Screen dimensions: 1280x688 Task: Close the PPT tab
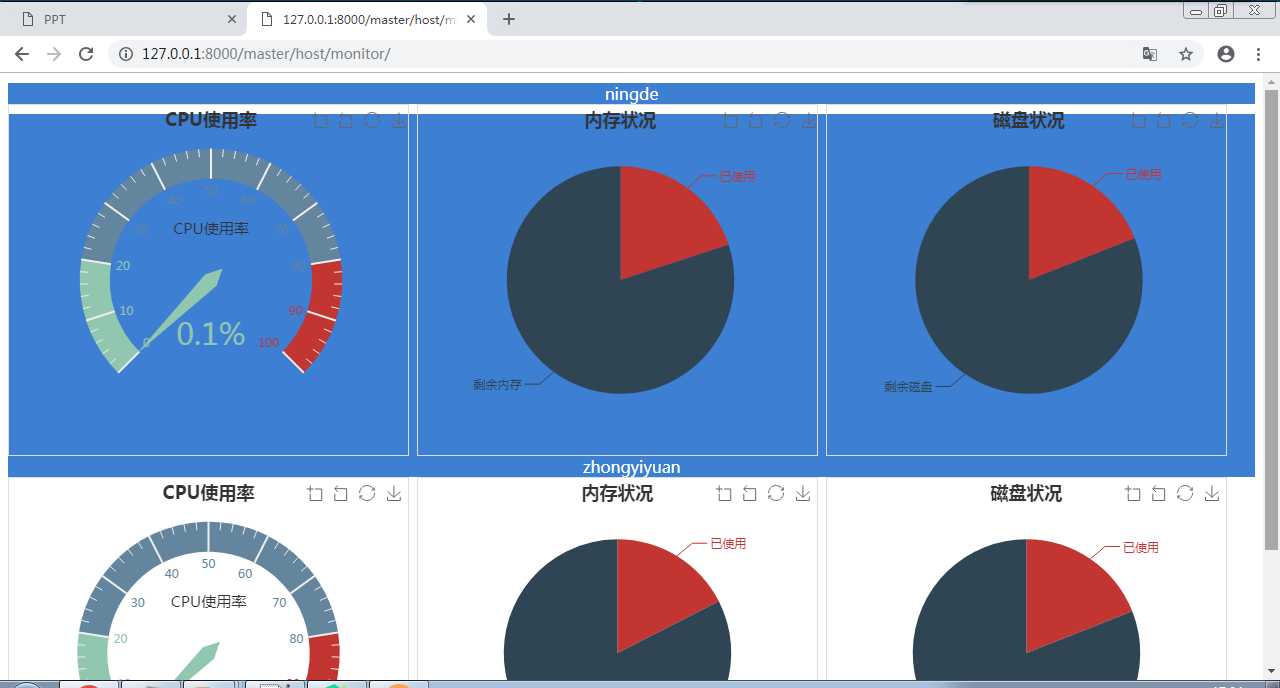click(x=232, y=19)
